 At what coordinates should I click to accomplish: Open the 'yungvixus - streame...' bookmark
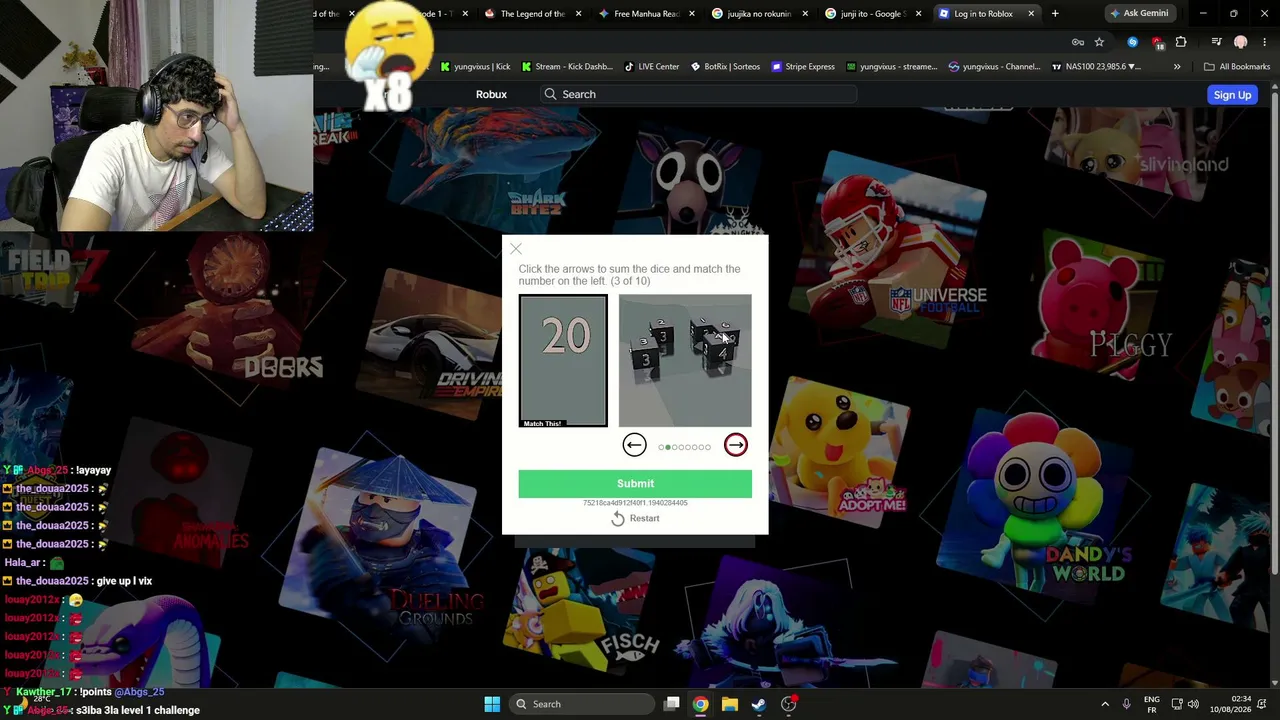[x=891, y=67]
